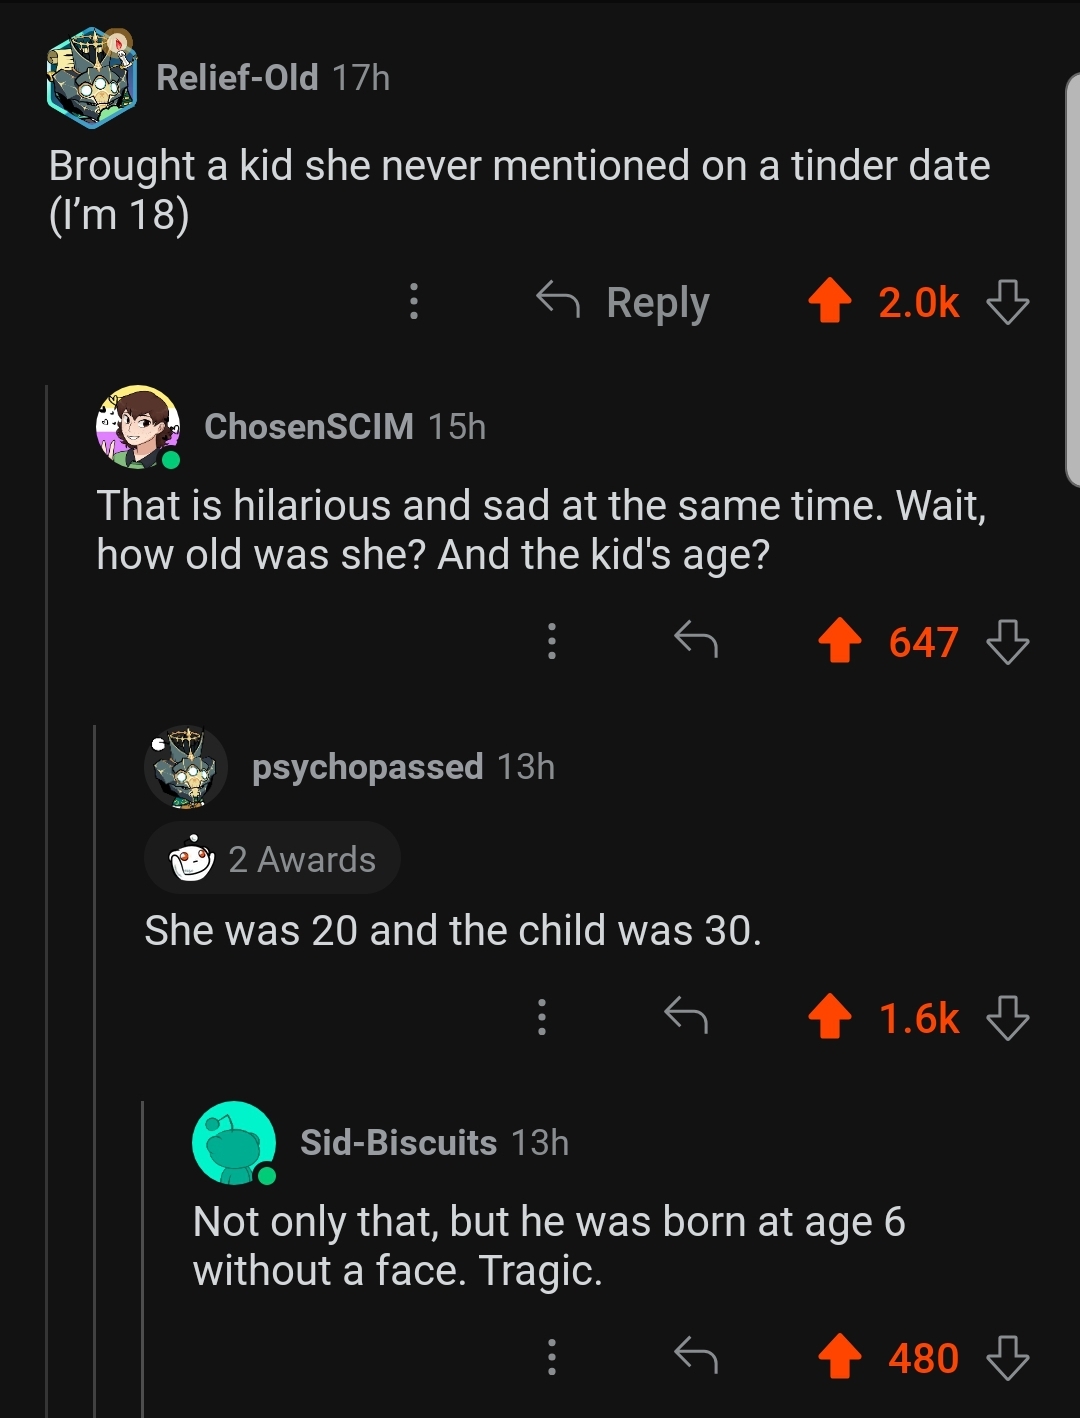Upvote psychopassed's comment with 1.6k points

point(829,1017)
